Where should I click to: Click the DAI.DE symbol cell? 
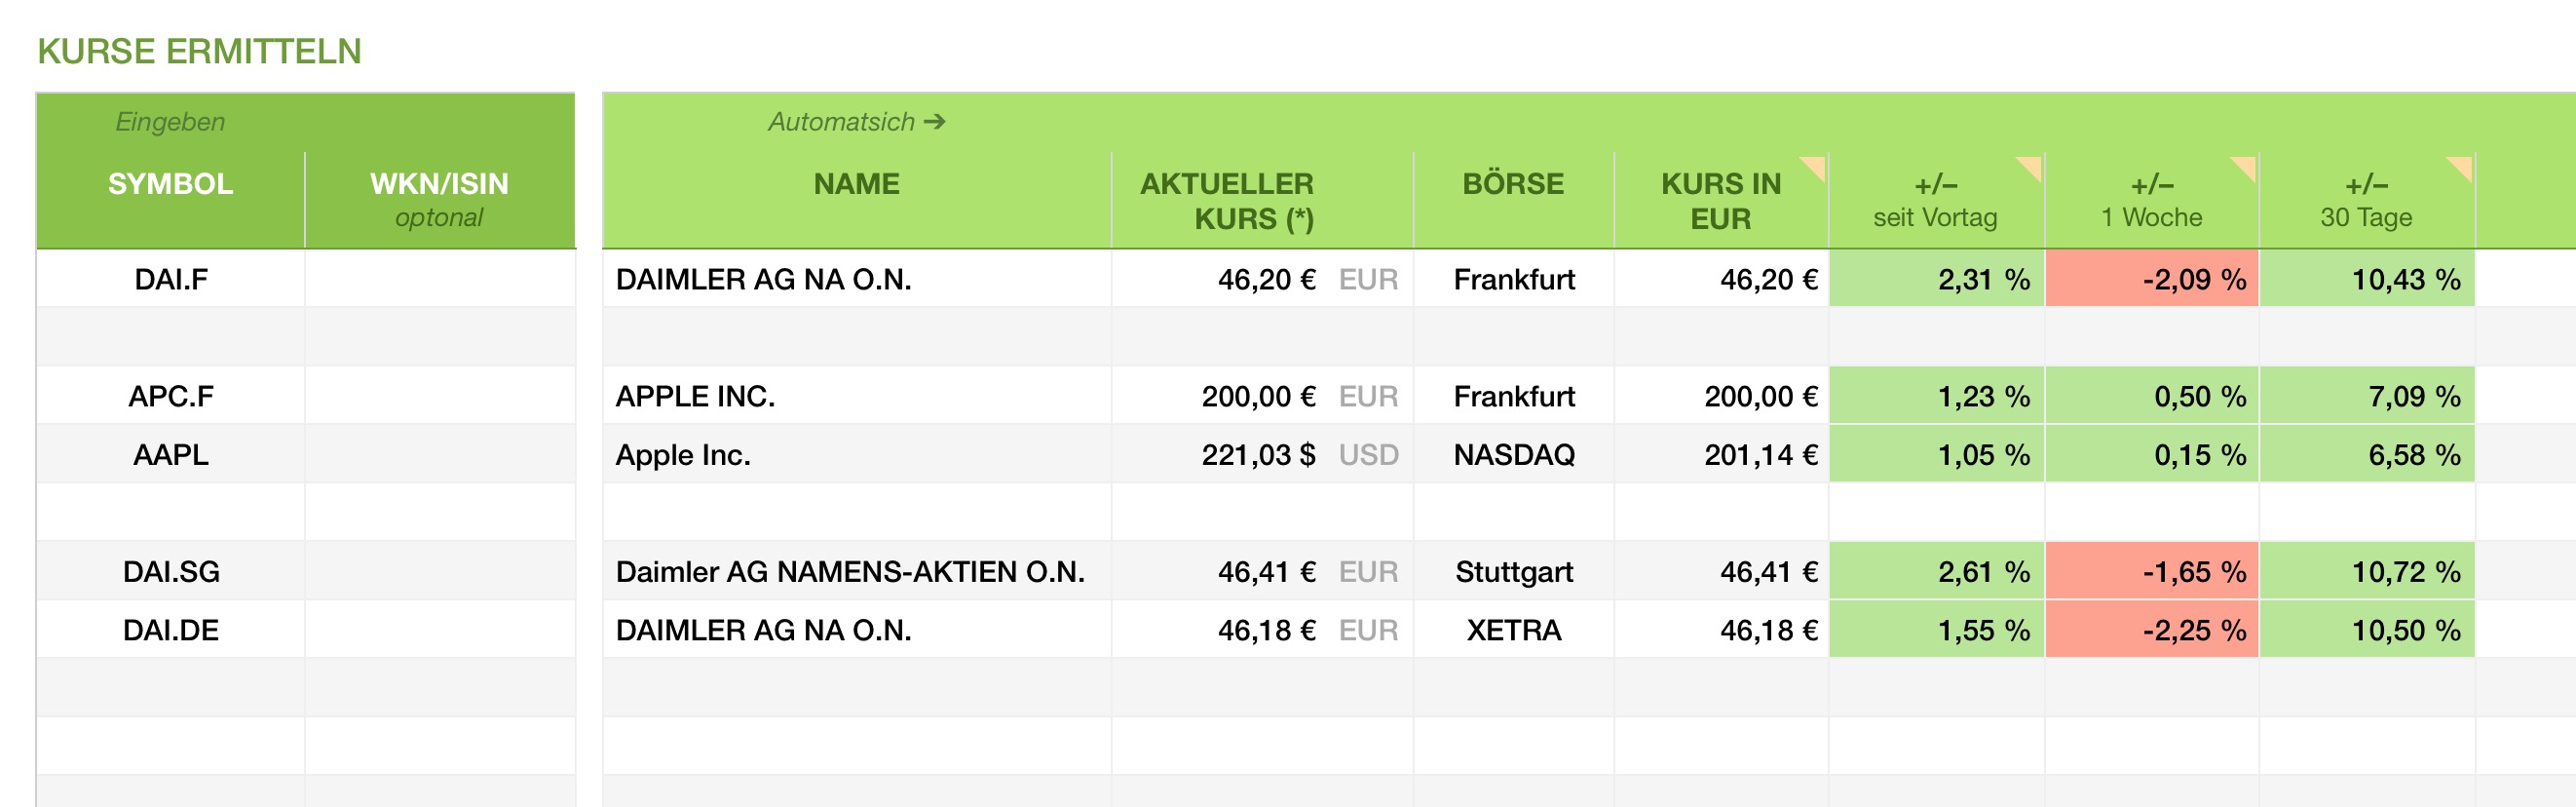point(170,630)
